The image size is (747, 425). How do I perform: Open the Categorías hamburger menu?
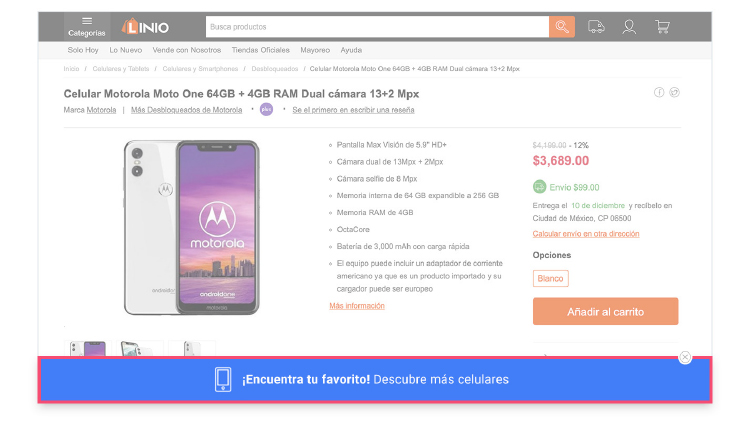click(x=87, y=26)
